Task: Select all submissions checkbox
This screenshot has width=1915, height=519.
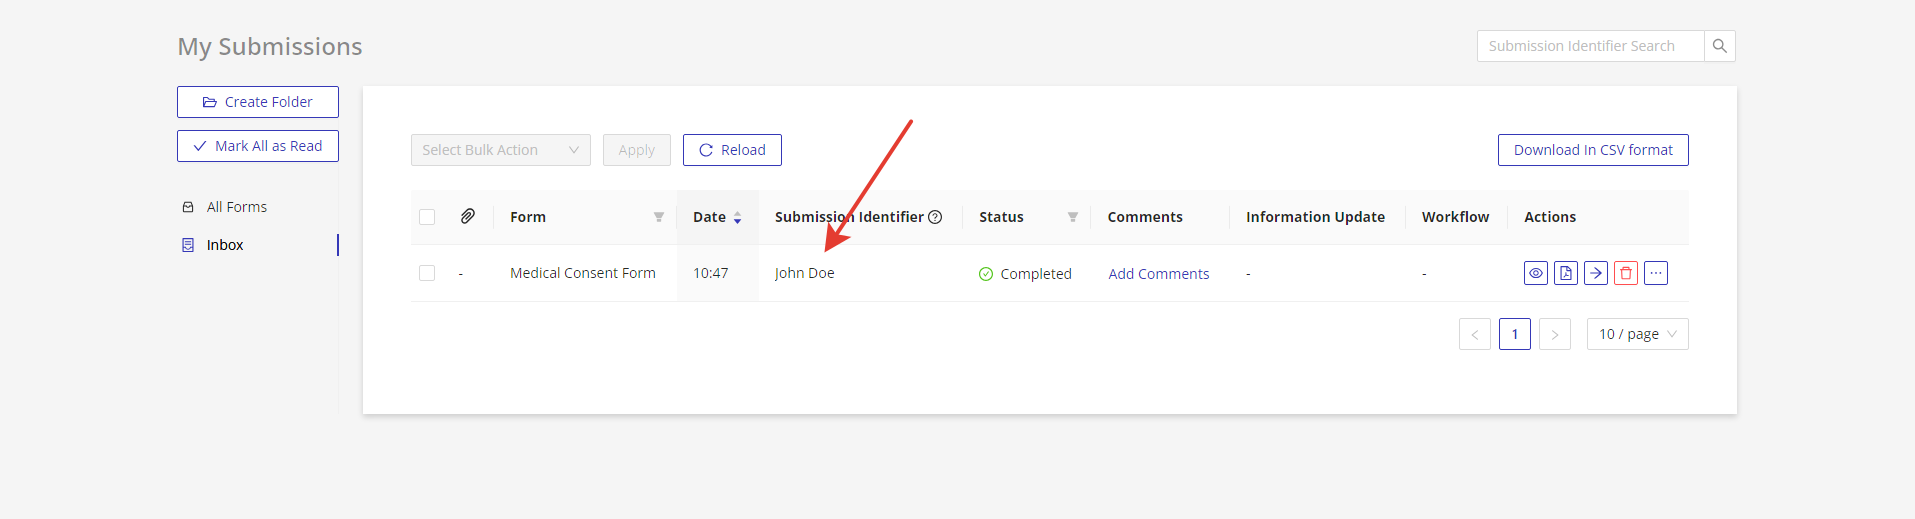Action: pos(427,217)
